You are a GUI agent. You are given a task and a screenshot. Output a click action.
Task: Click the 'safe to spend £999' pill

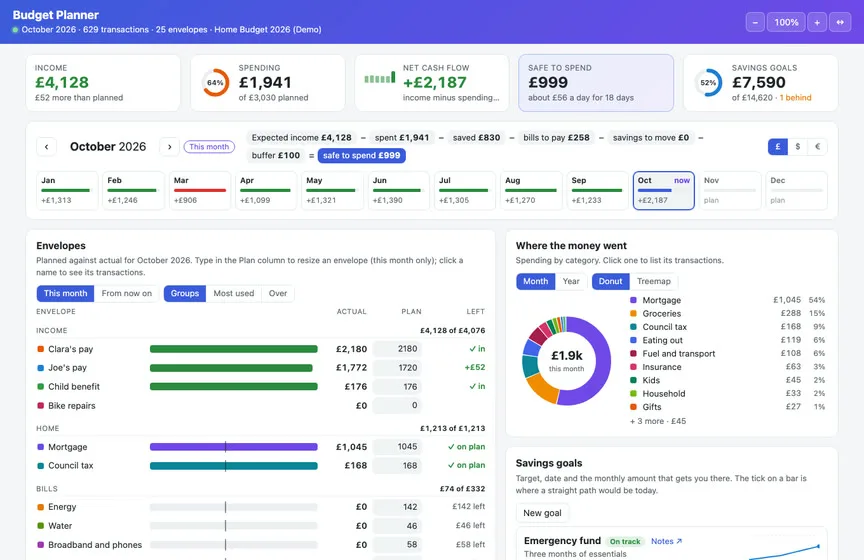pos(361,155)
